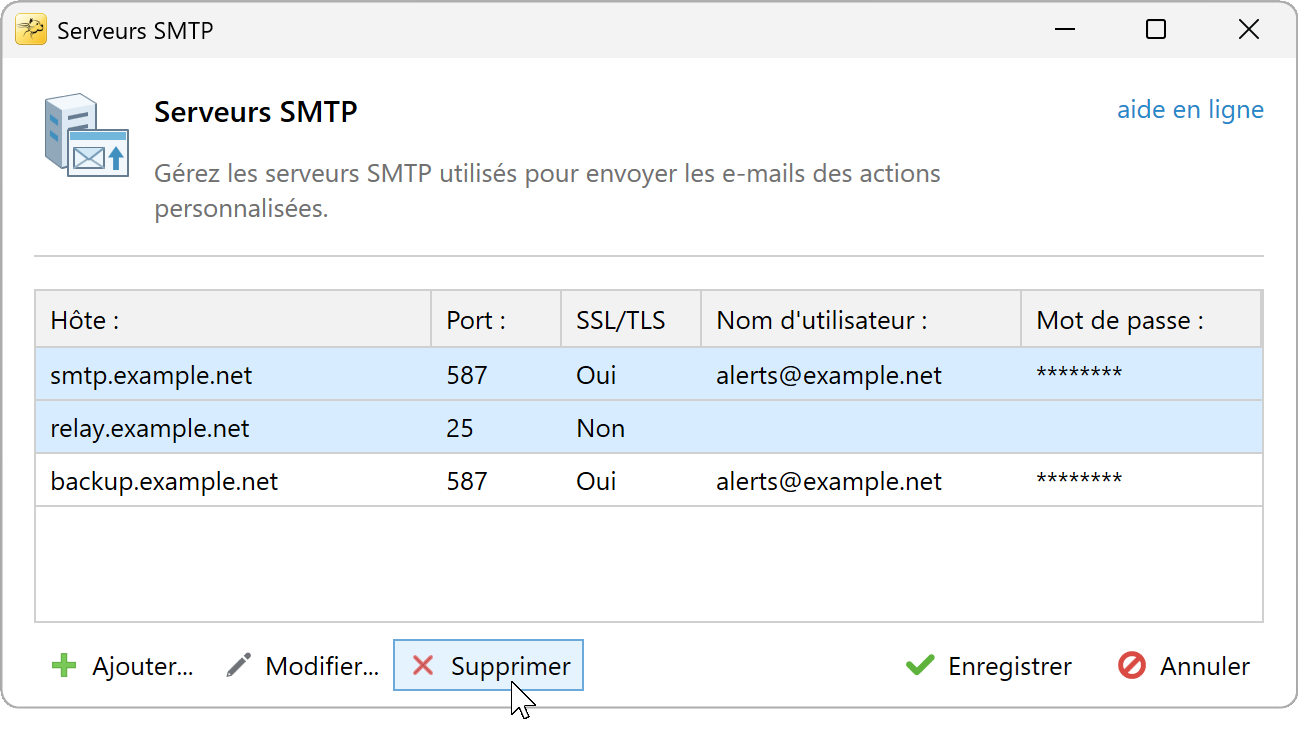Click the SSL/TLS column header
1298x750 pixels.
pos(631,320)
